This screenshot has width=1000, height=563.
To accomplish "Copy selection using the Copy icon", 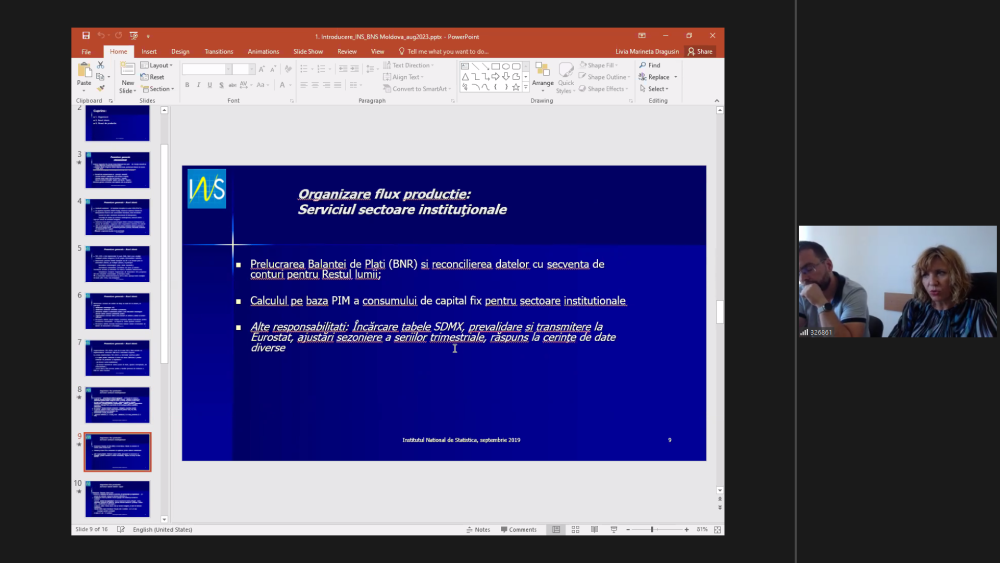I will coord(100,77).
